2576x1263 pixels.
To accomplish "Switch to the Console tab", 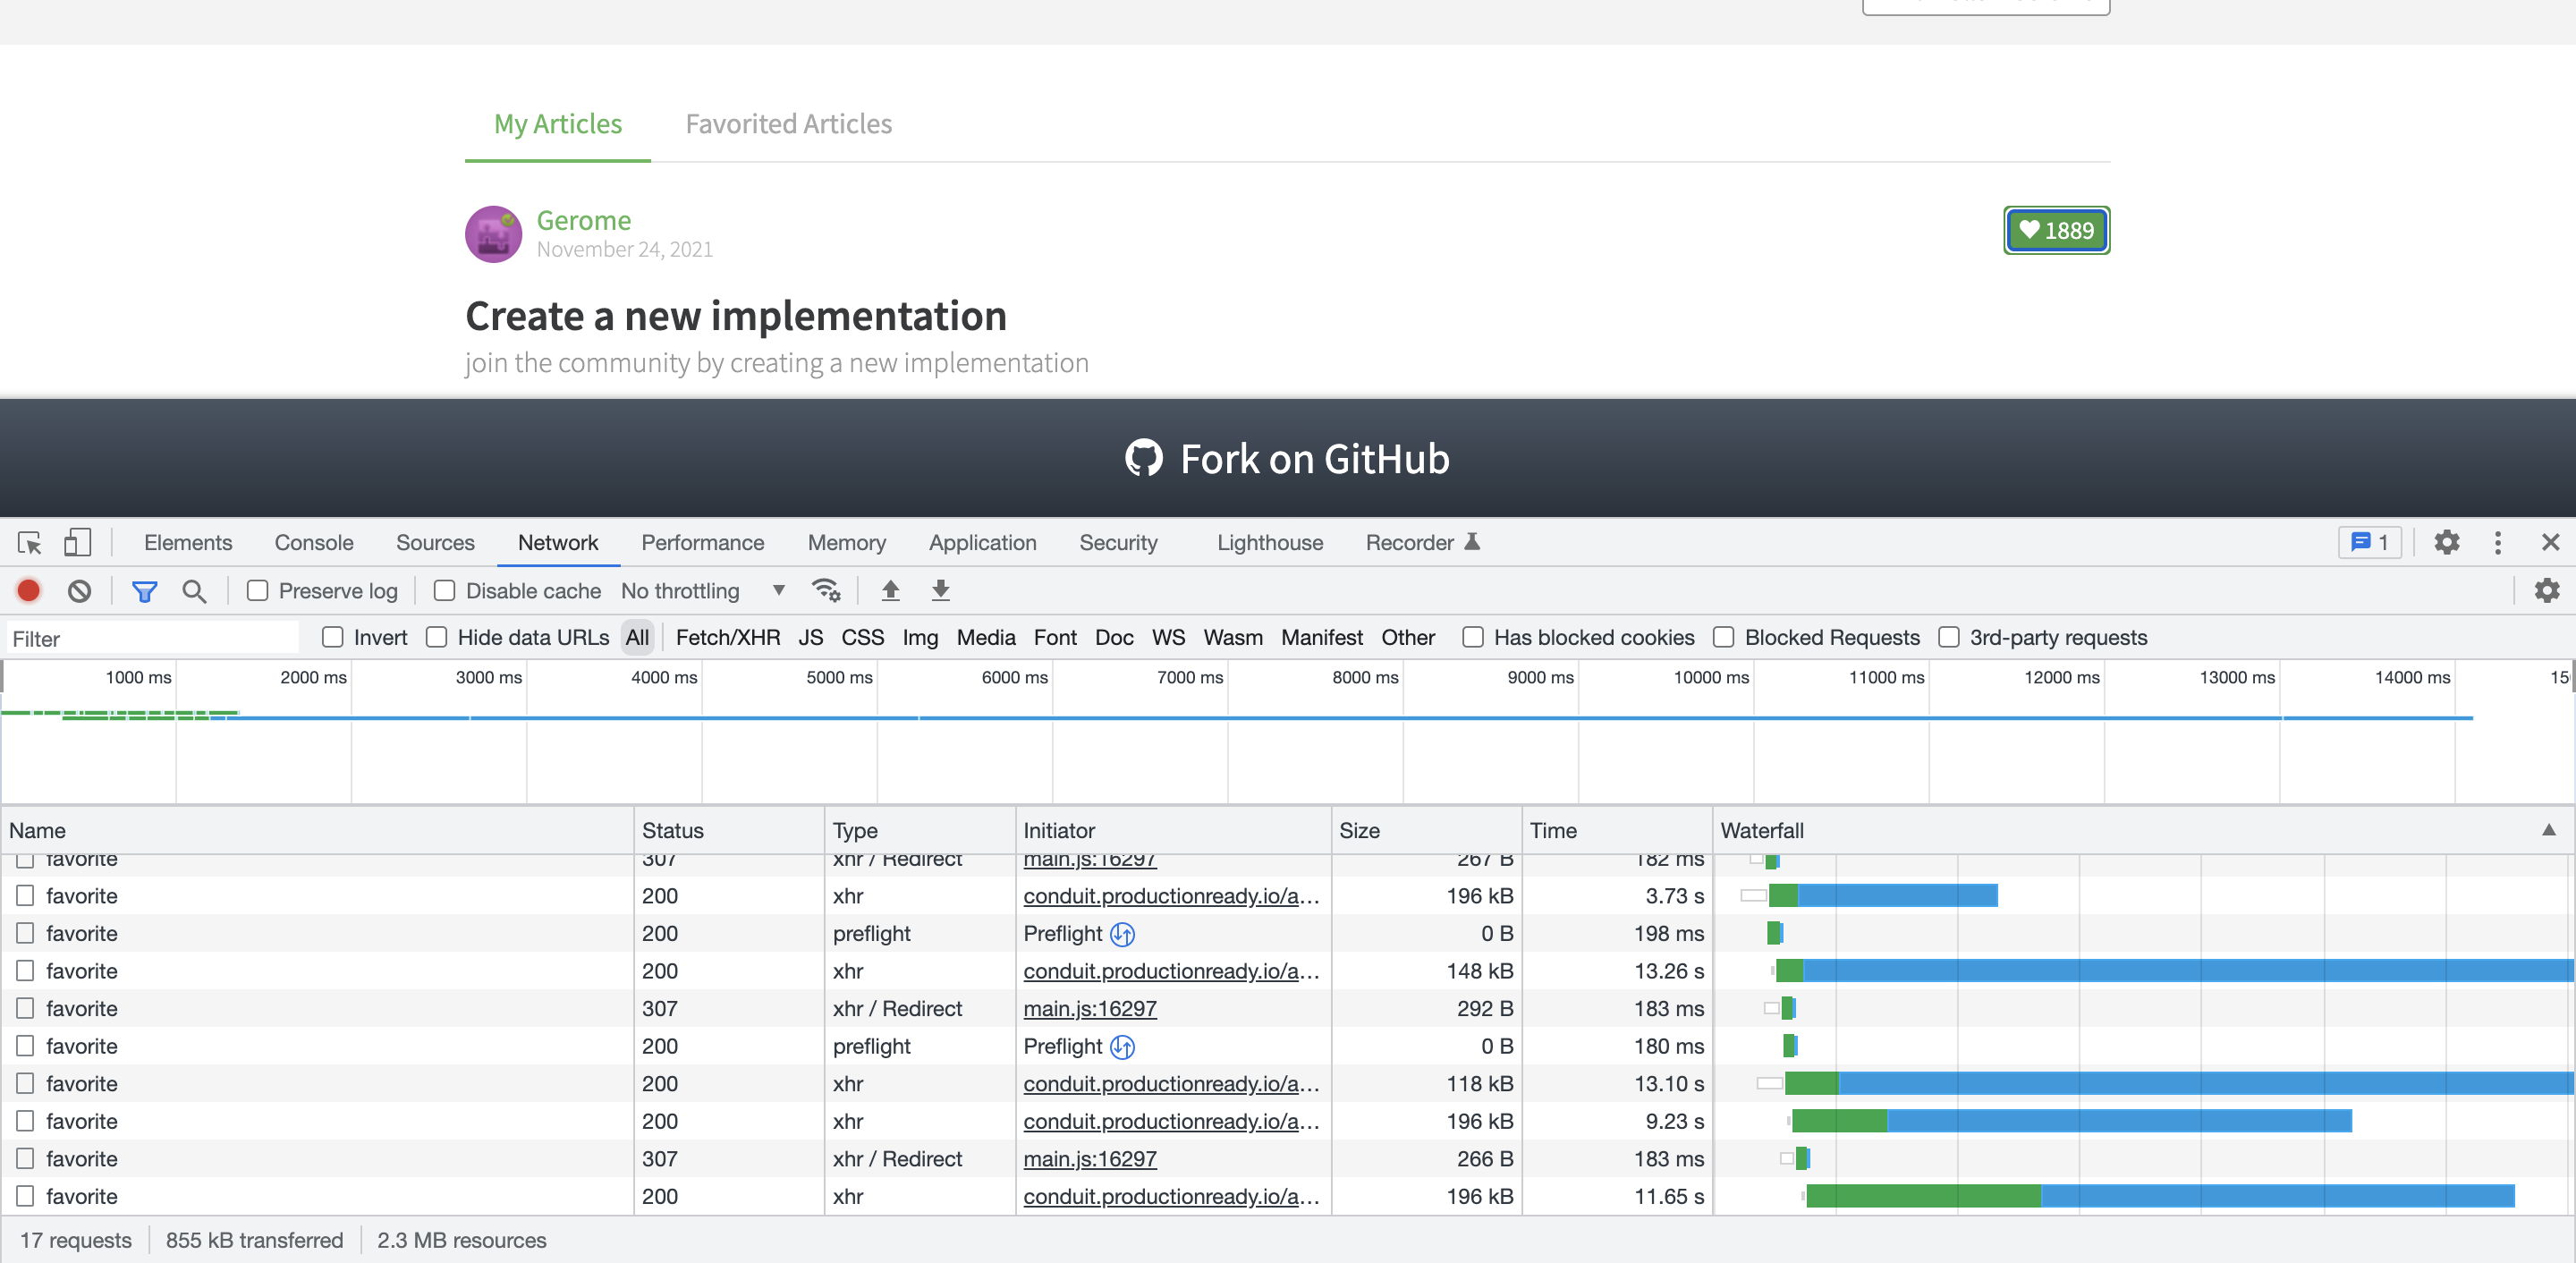I will click(x=313, y=543).
